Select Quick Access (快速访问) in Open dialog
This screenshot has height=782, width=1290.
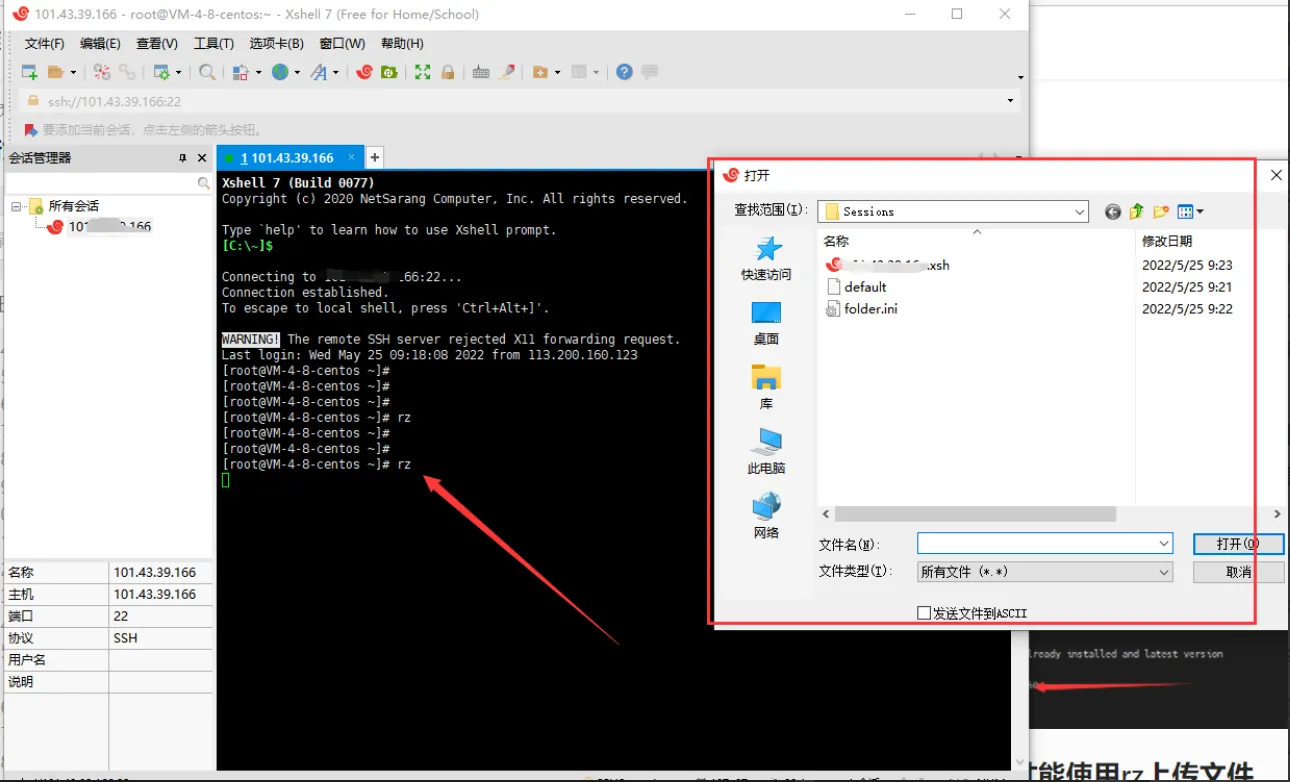[767, 258]
